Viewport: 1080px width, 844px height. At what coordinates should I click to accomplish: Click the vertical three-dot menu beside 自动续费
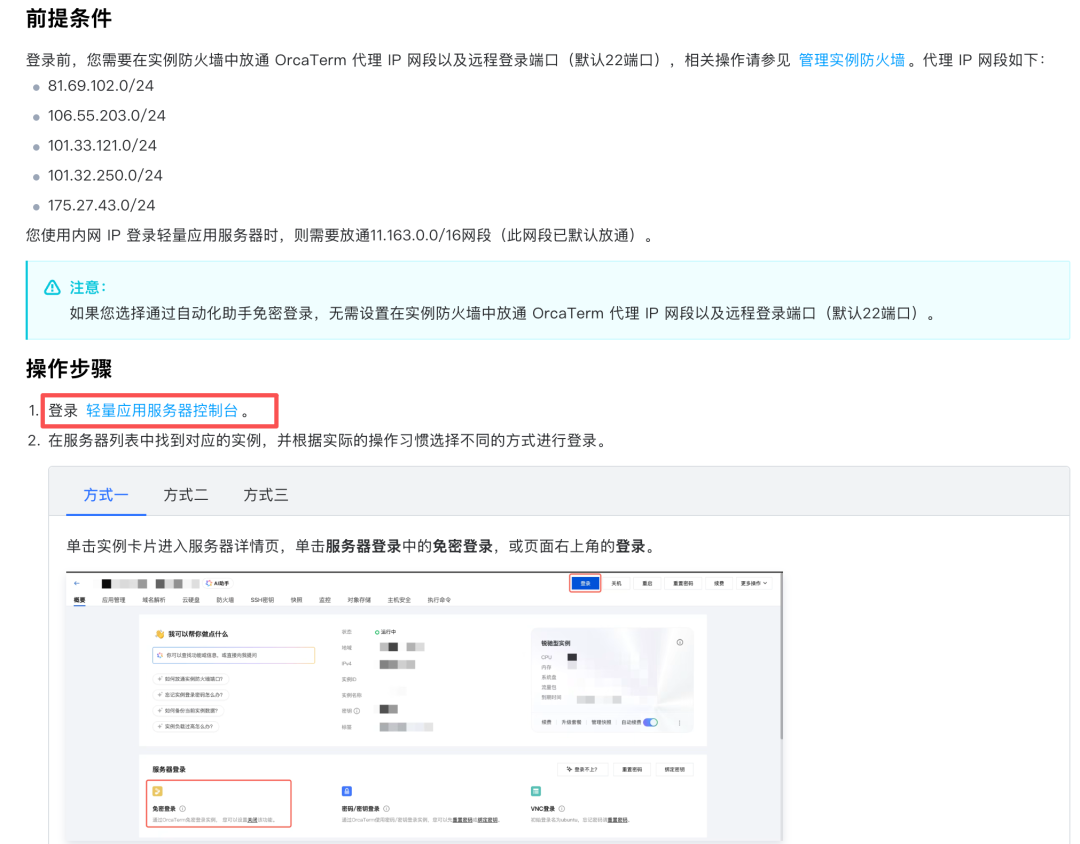coord(680,722)
